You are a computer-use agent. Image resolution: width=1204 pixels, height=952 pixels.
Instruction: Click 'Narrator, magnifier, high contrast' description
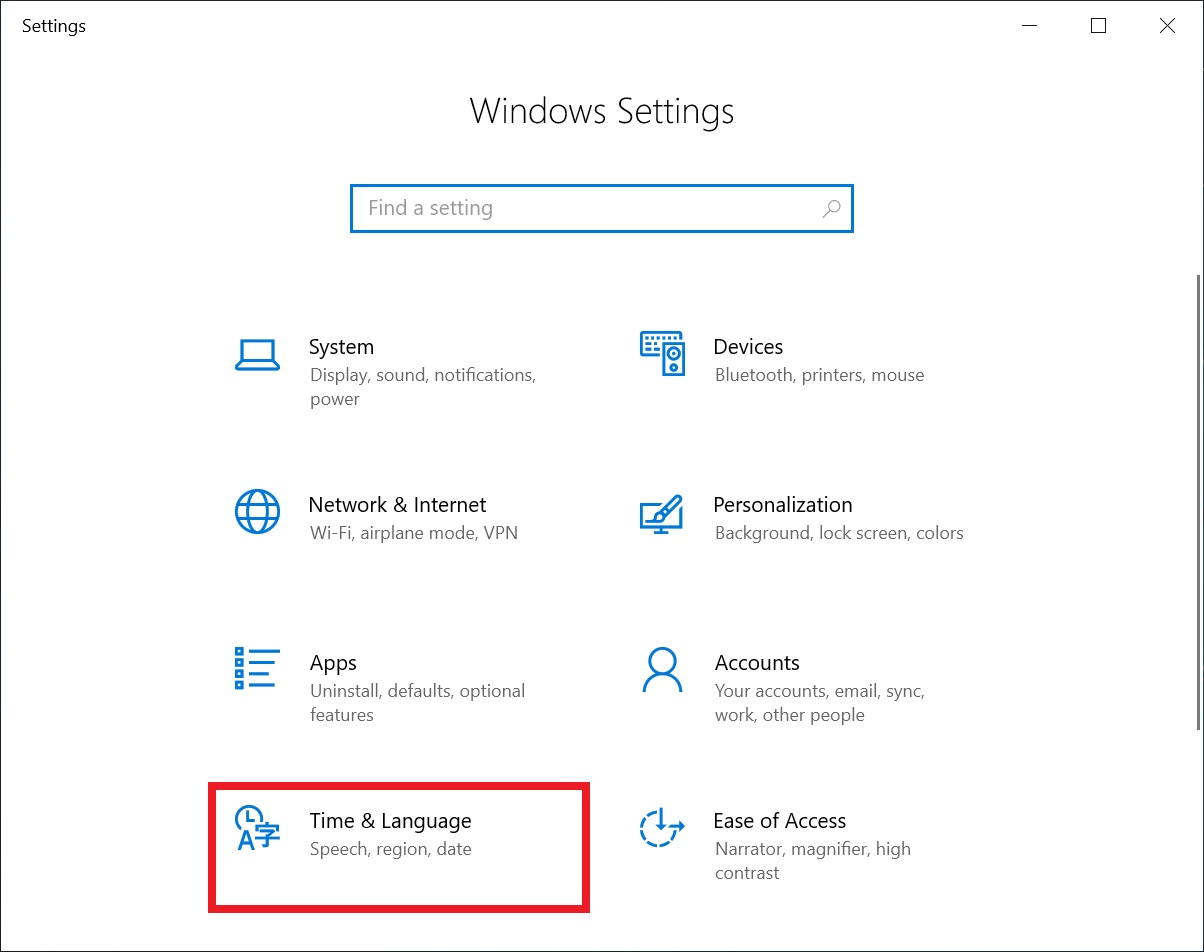813,861
